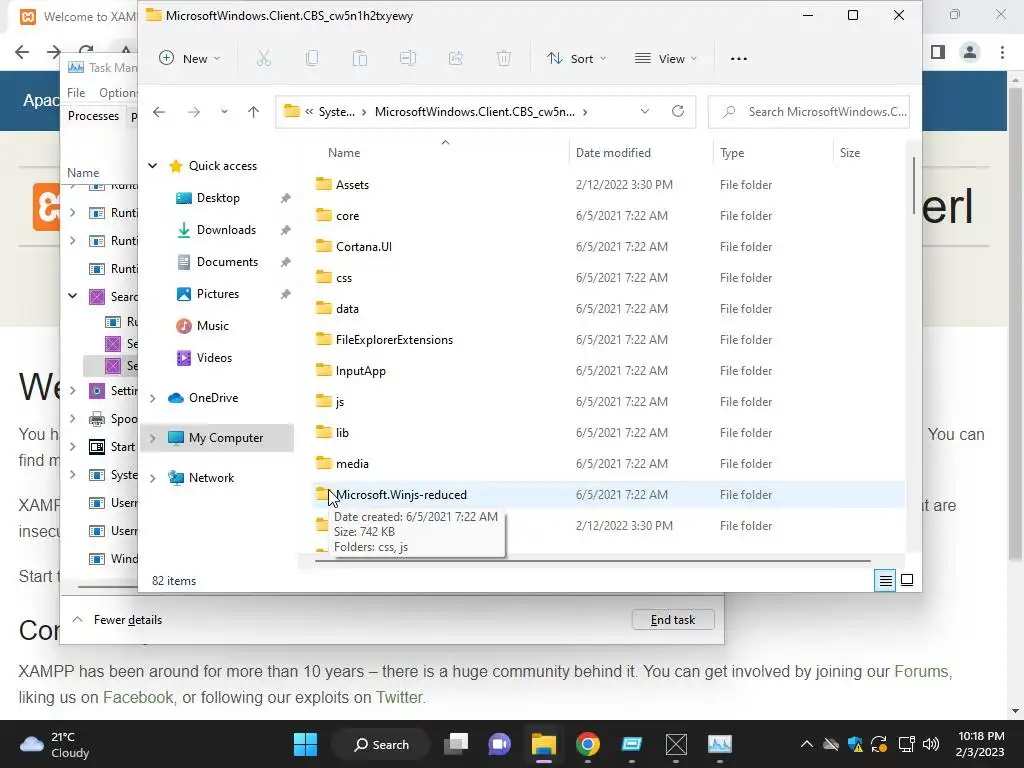
Task: Expand OneDrive in navigation pane
Action: (x=153, y=398)
